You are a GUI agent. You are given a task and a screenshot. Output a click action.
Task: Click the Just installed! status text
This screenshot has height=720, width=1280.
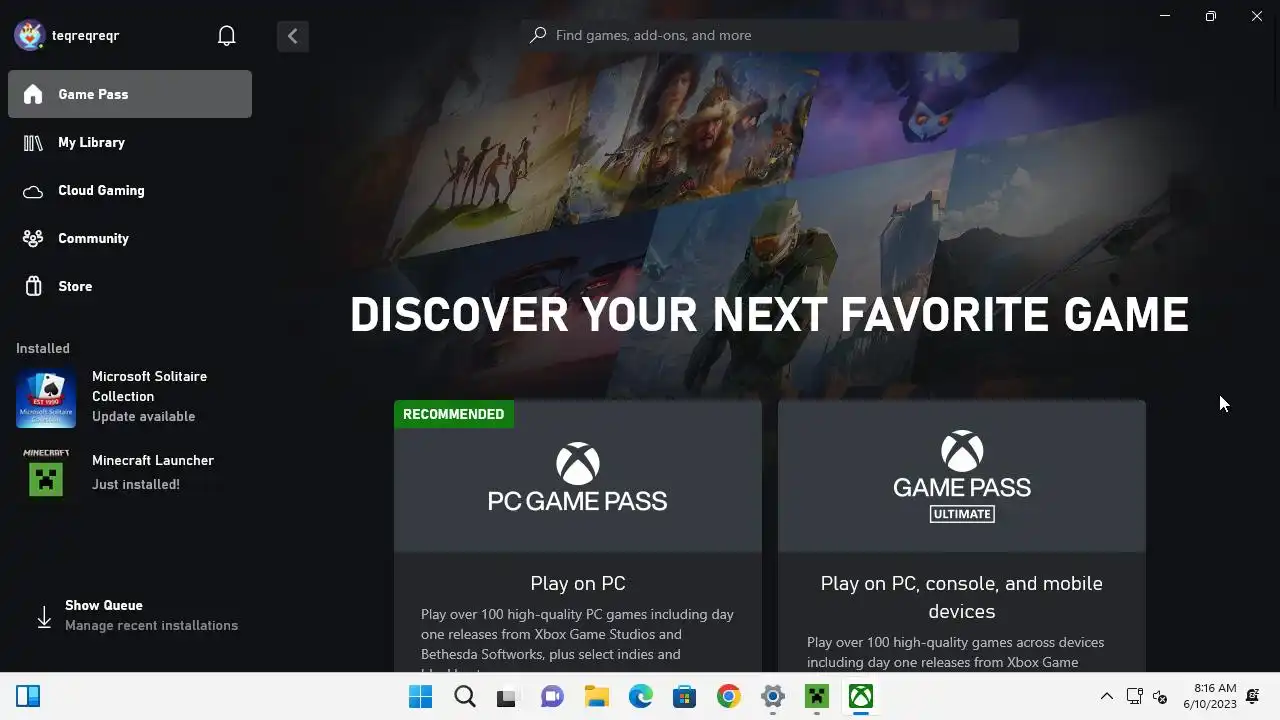(x=136, y=484)
